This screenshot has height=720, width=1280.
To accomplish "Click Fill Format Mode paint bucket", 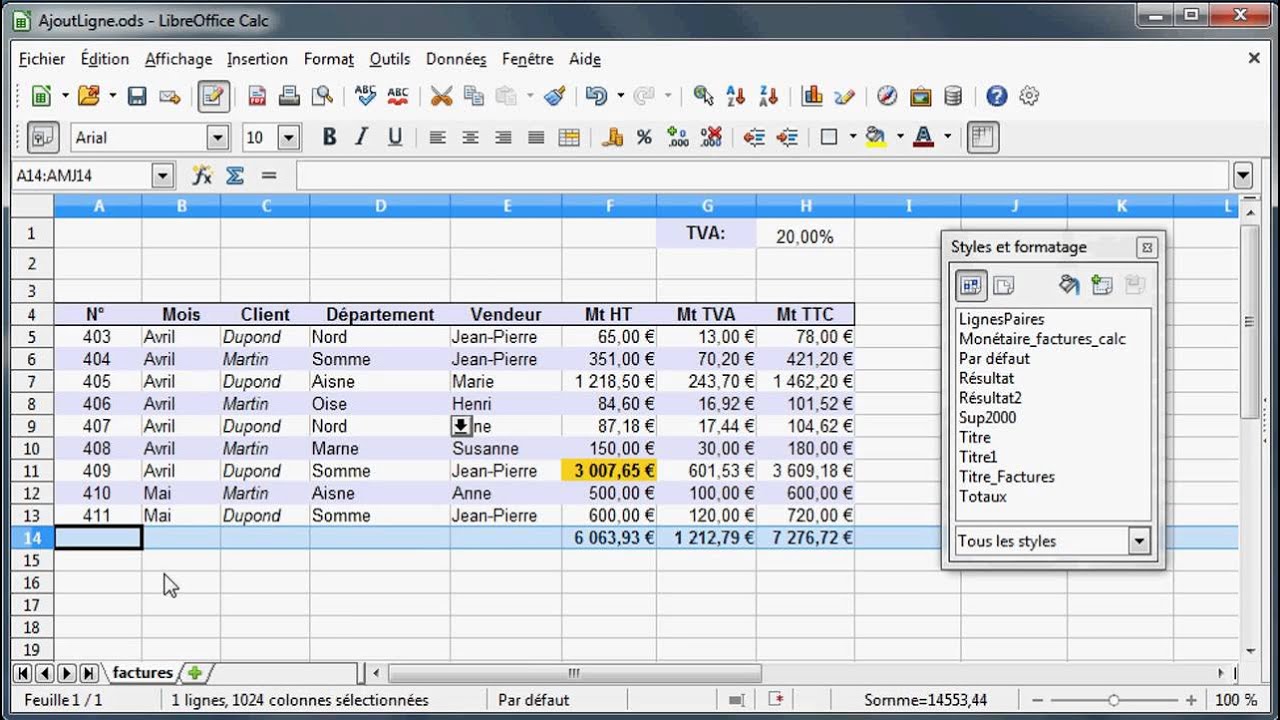I will click(x=1068, y=286).
